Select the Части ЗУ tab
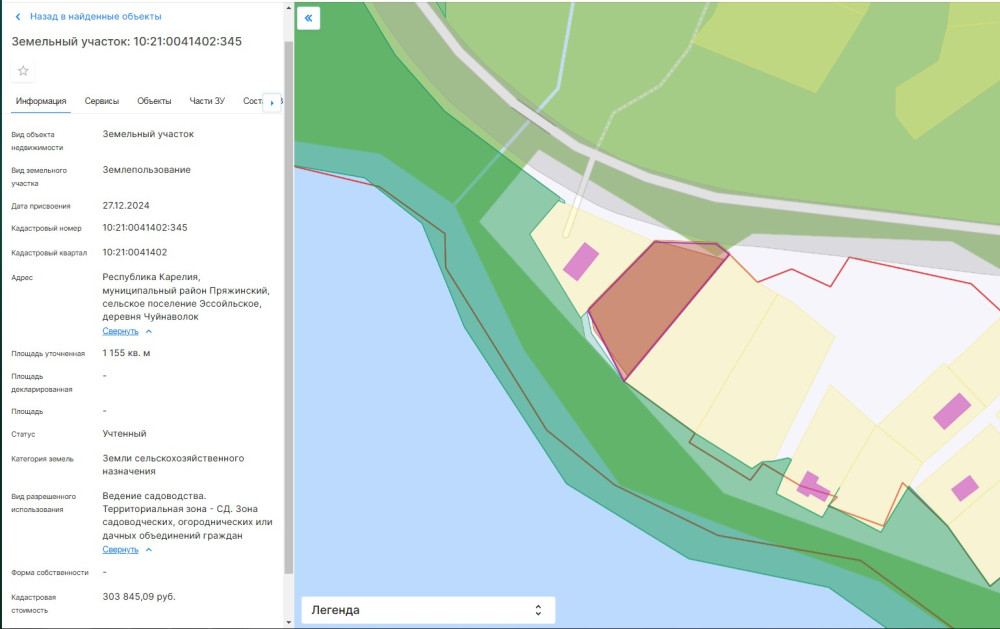1000x629 pixels. click(207, 101)
